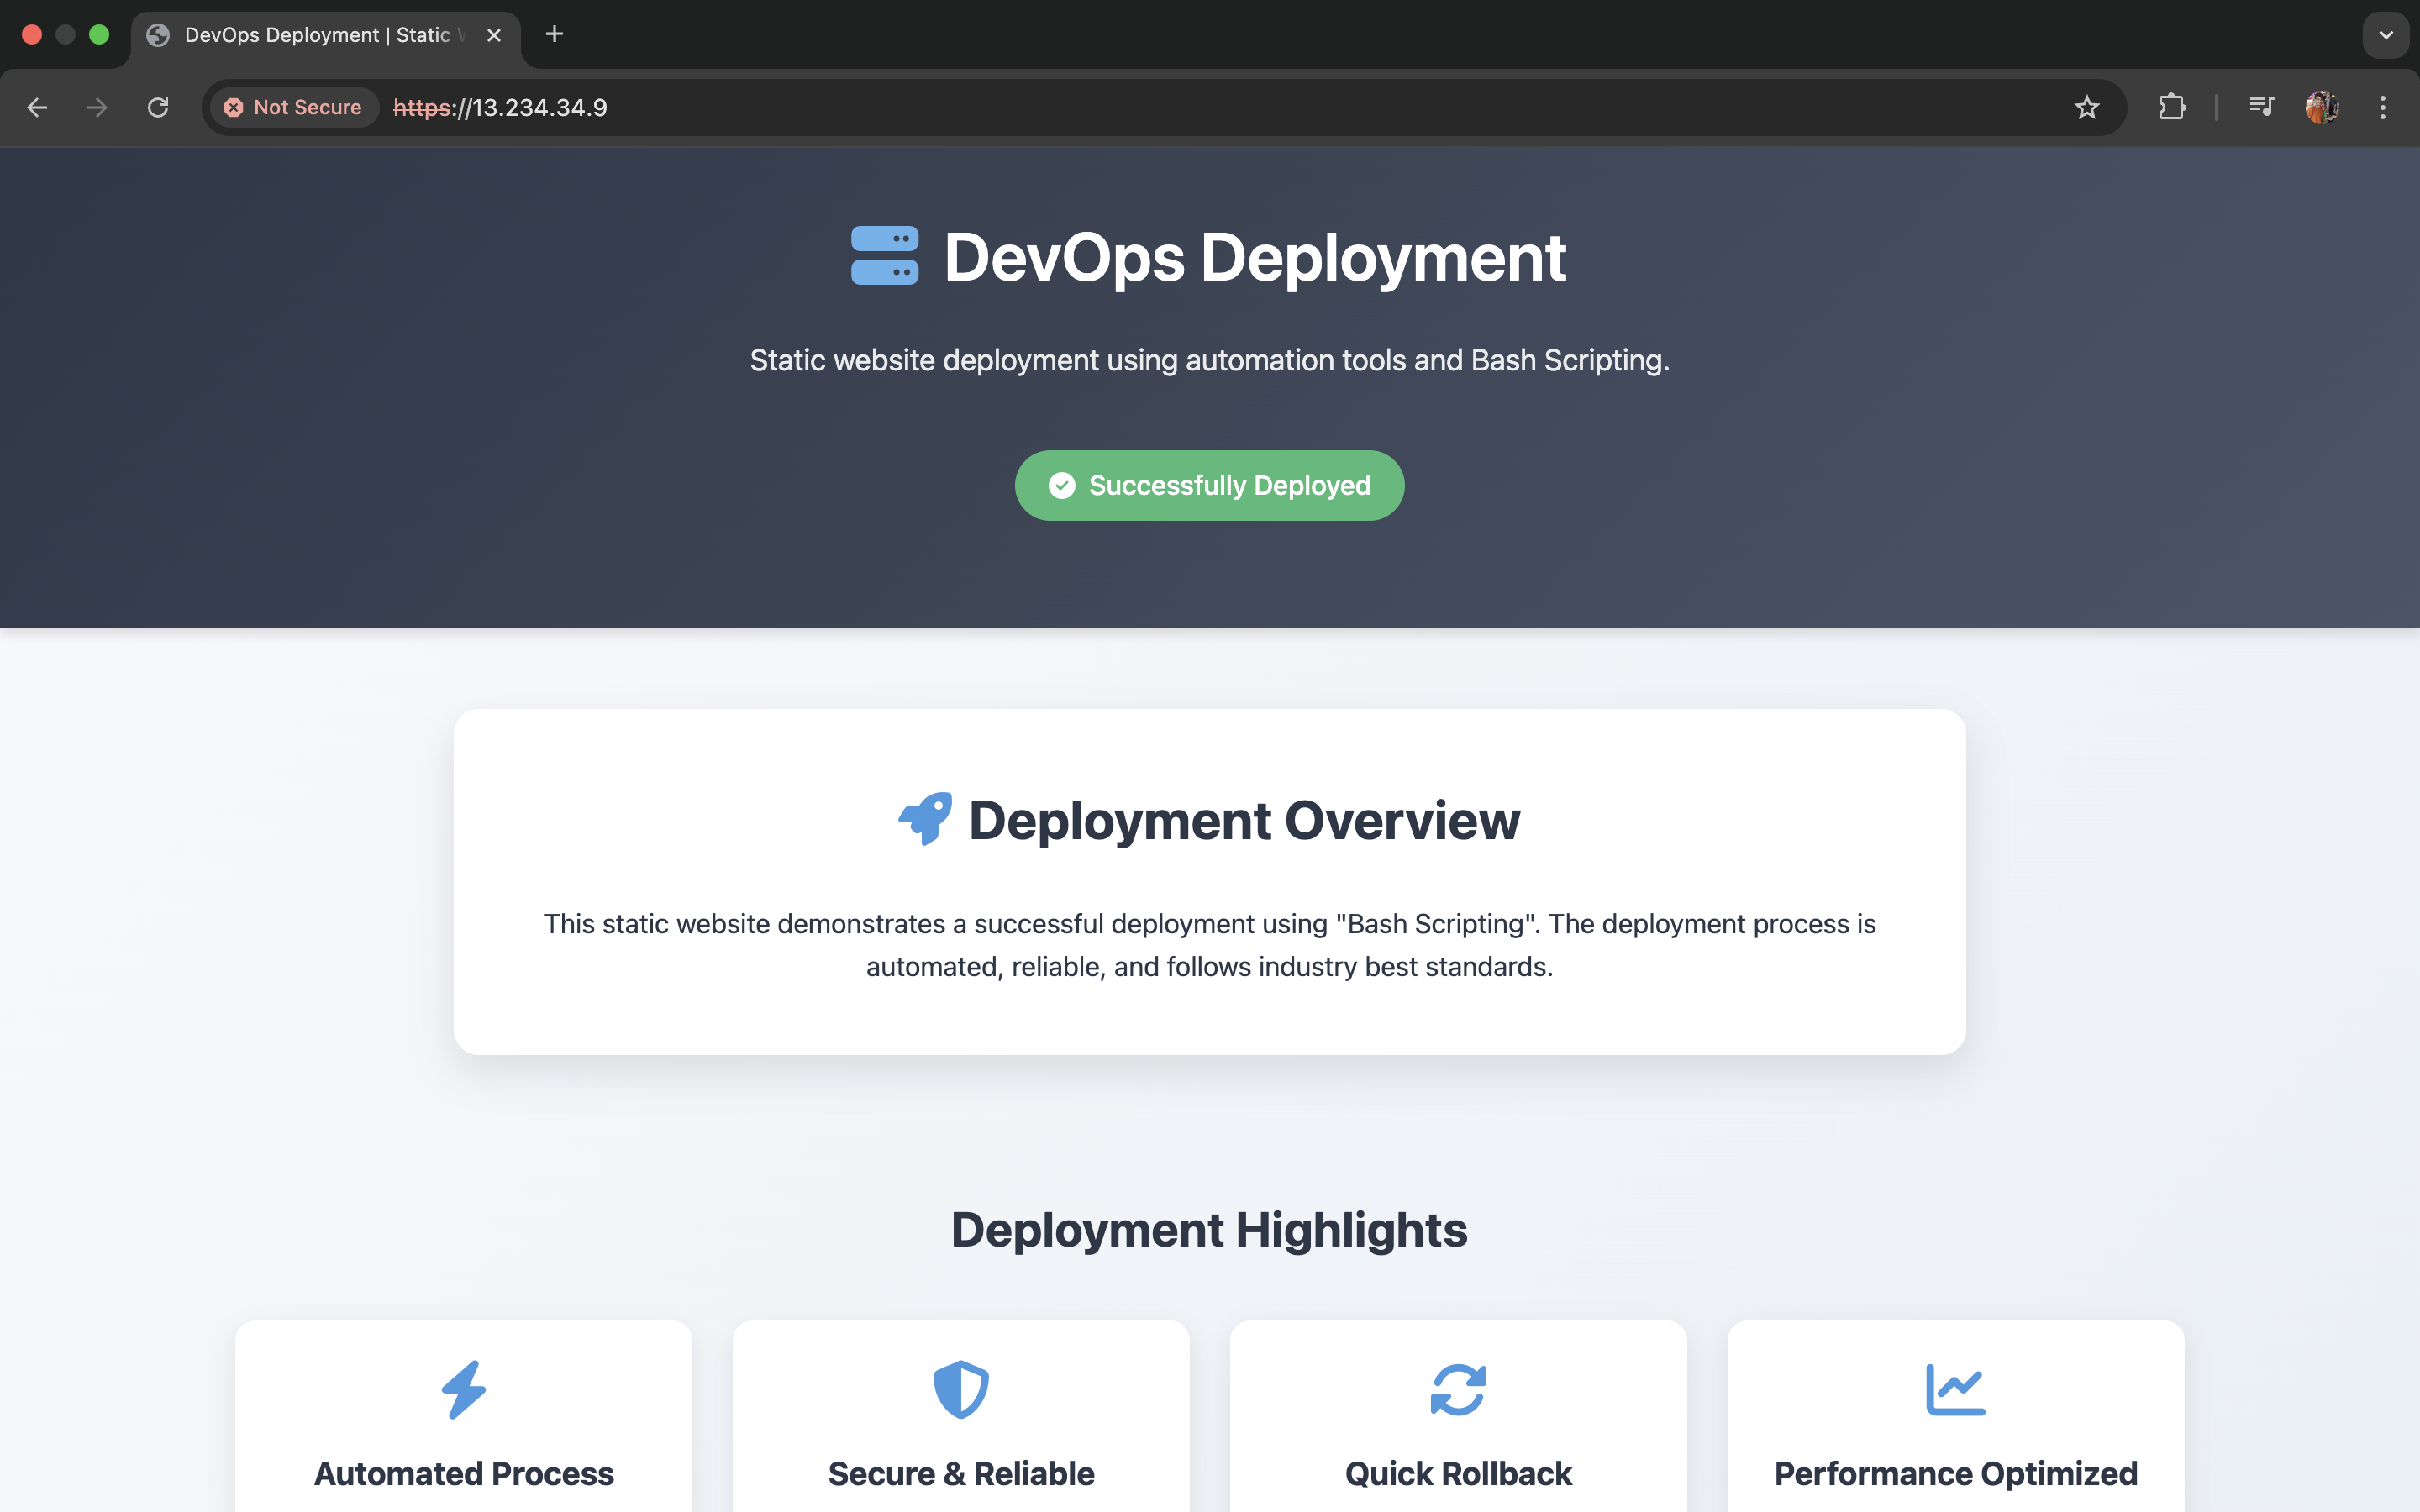This screenshot has width=2420, height=1512.
Task: Open the Chrome profile avatar
Action: (2321, 107)
